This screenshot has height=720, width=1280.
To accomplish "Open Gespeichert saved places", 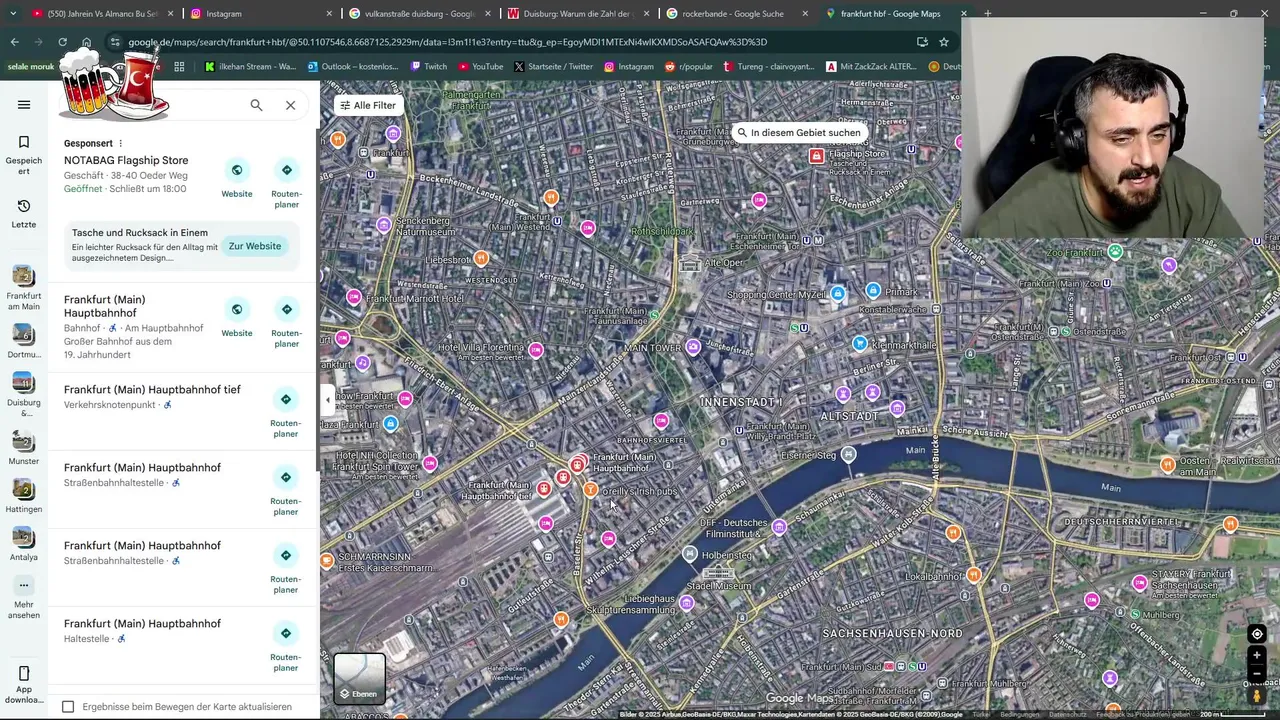I will [x=24, y=154].
